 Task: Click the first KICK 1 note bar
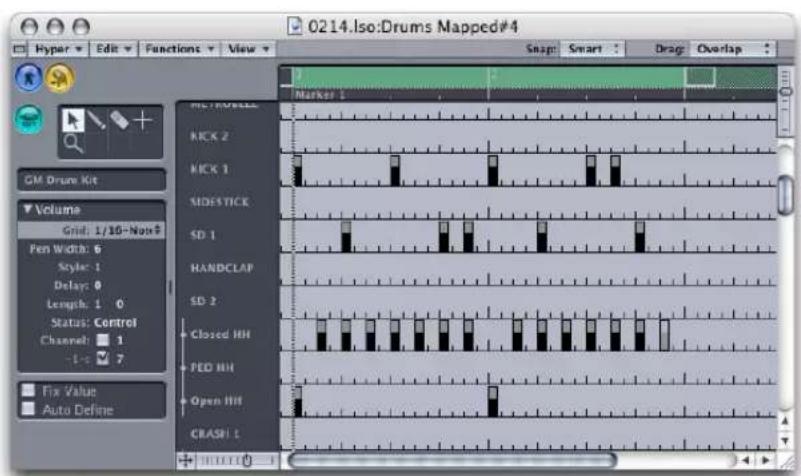[297, 171]
